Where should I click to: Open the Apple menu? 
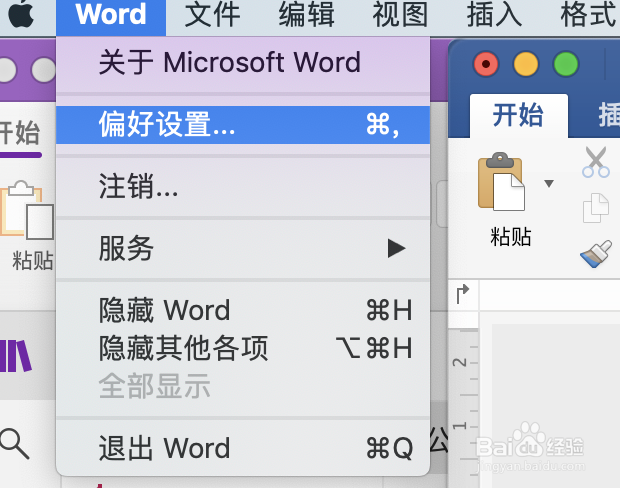21,15
